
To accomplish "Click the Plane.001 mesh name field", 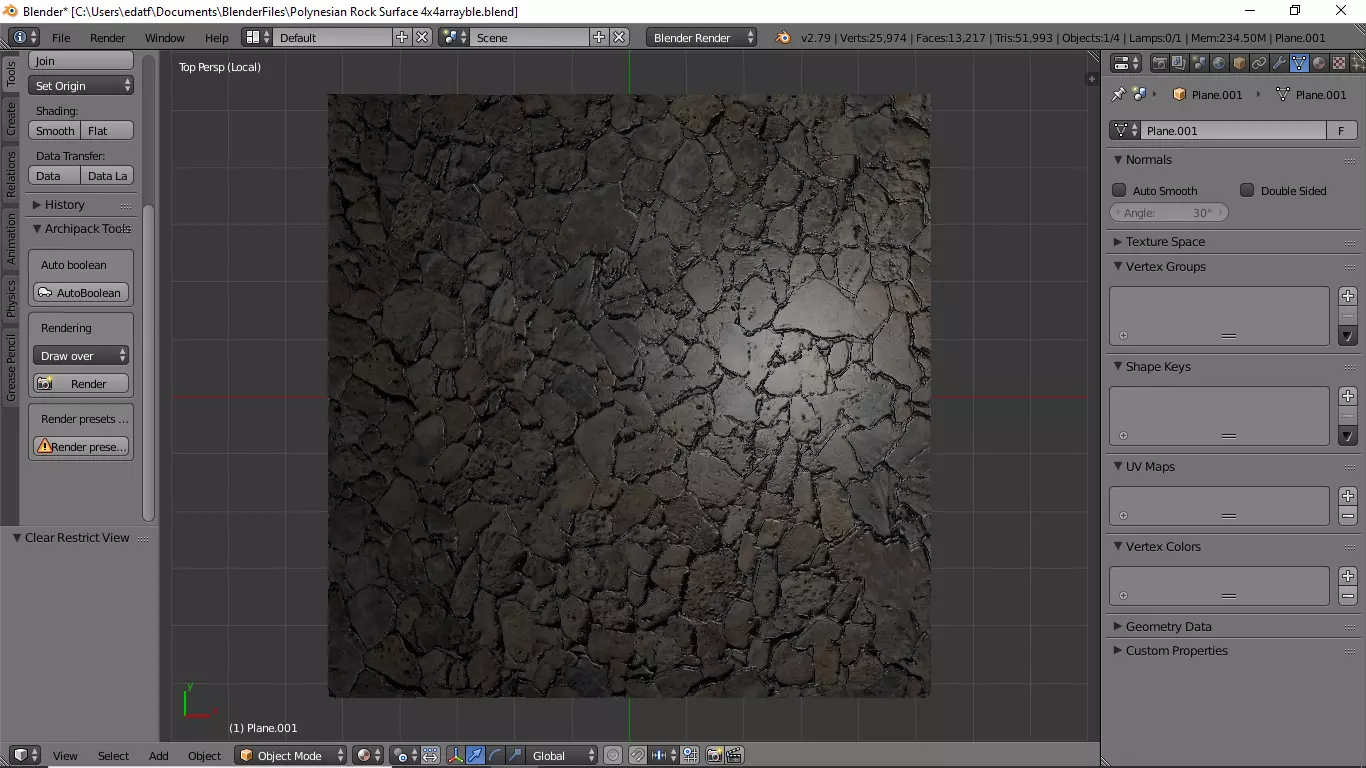I will (1233, 131).
